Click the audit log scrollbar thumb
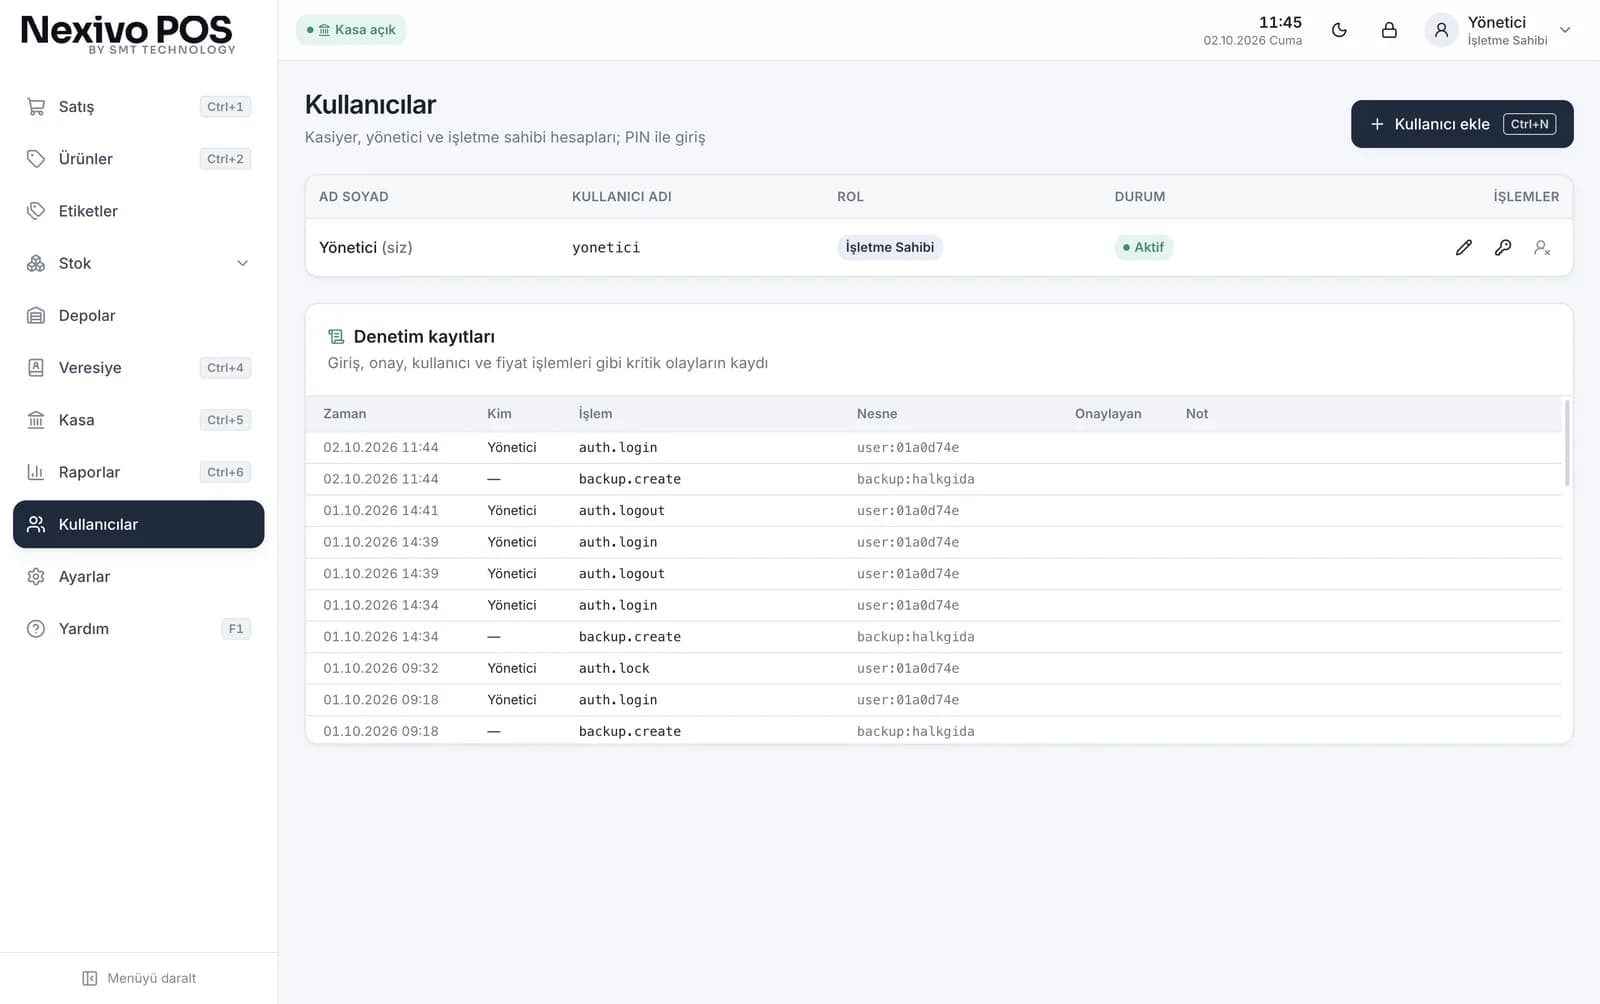This screenshot has height=1004, width=1600. 1566,443
